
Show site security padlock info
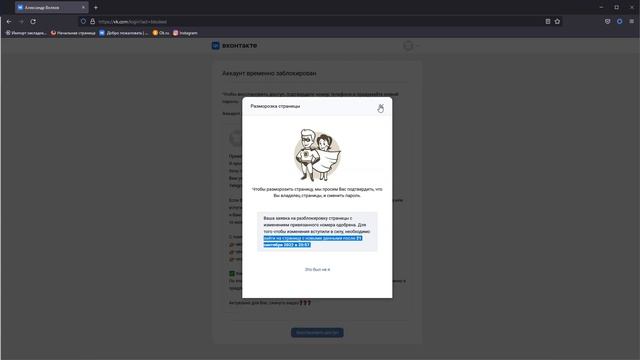[93, 21]
